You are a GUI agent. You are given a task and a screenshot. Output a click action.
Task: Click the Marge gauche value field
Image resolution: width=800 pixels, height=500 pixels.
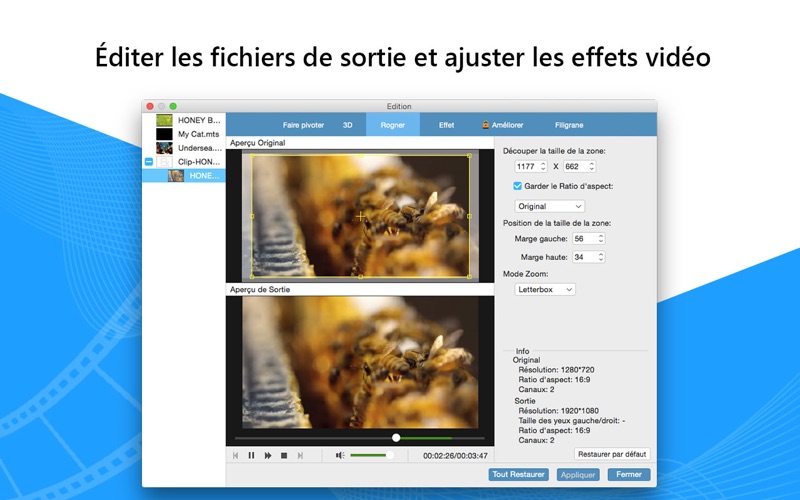click(584, 238)
